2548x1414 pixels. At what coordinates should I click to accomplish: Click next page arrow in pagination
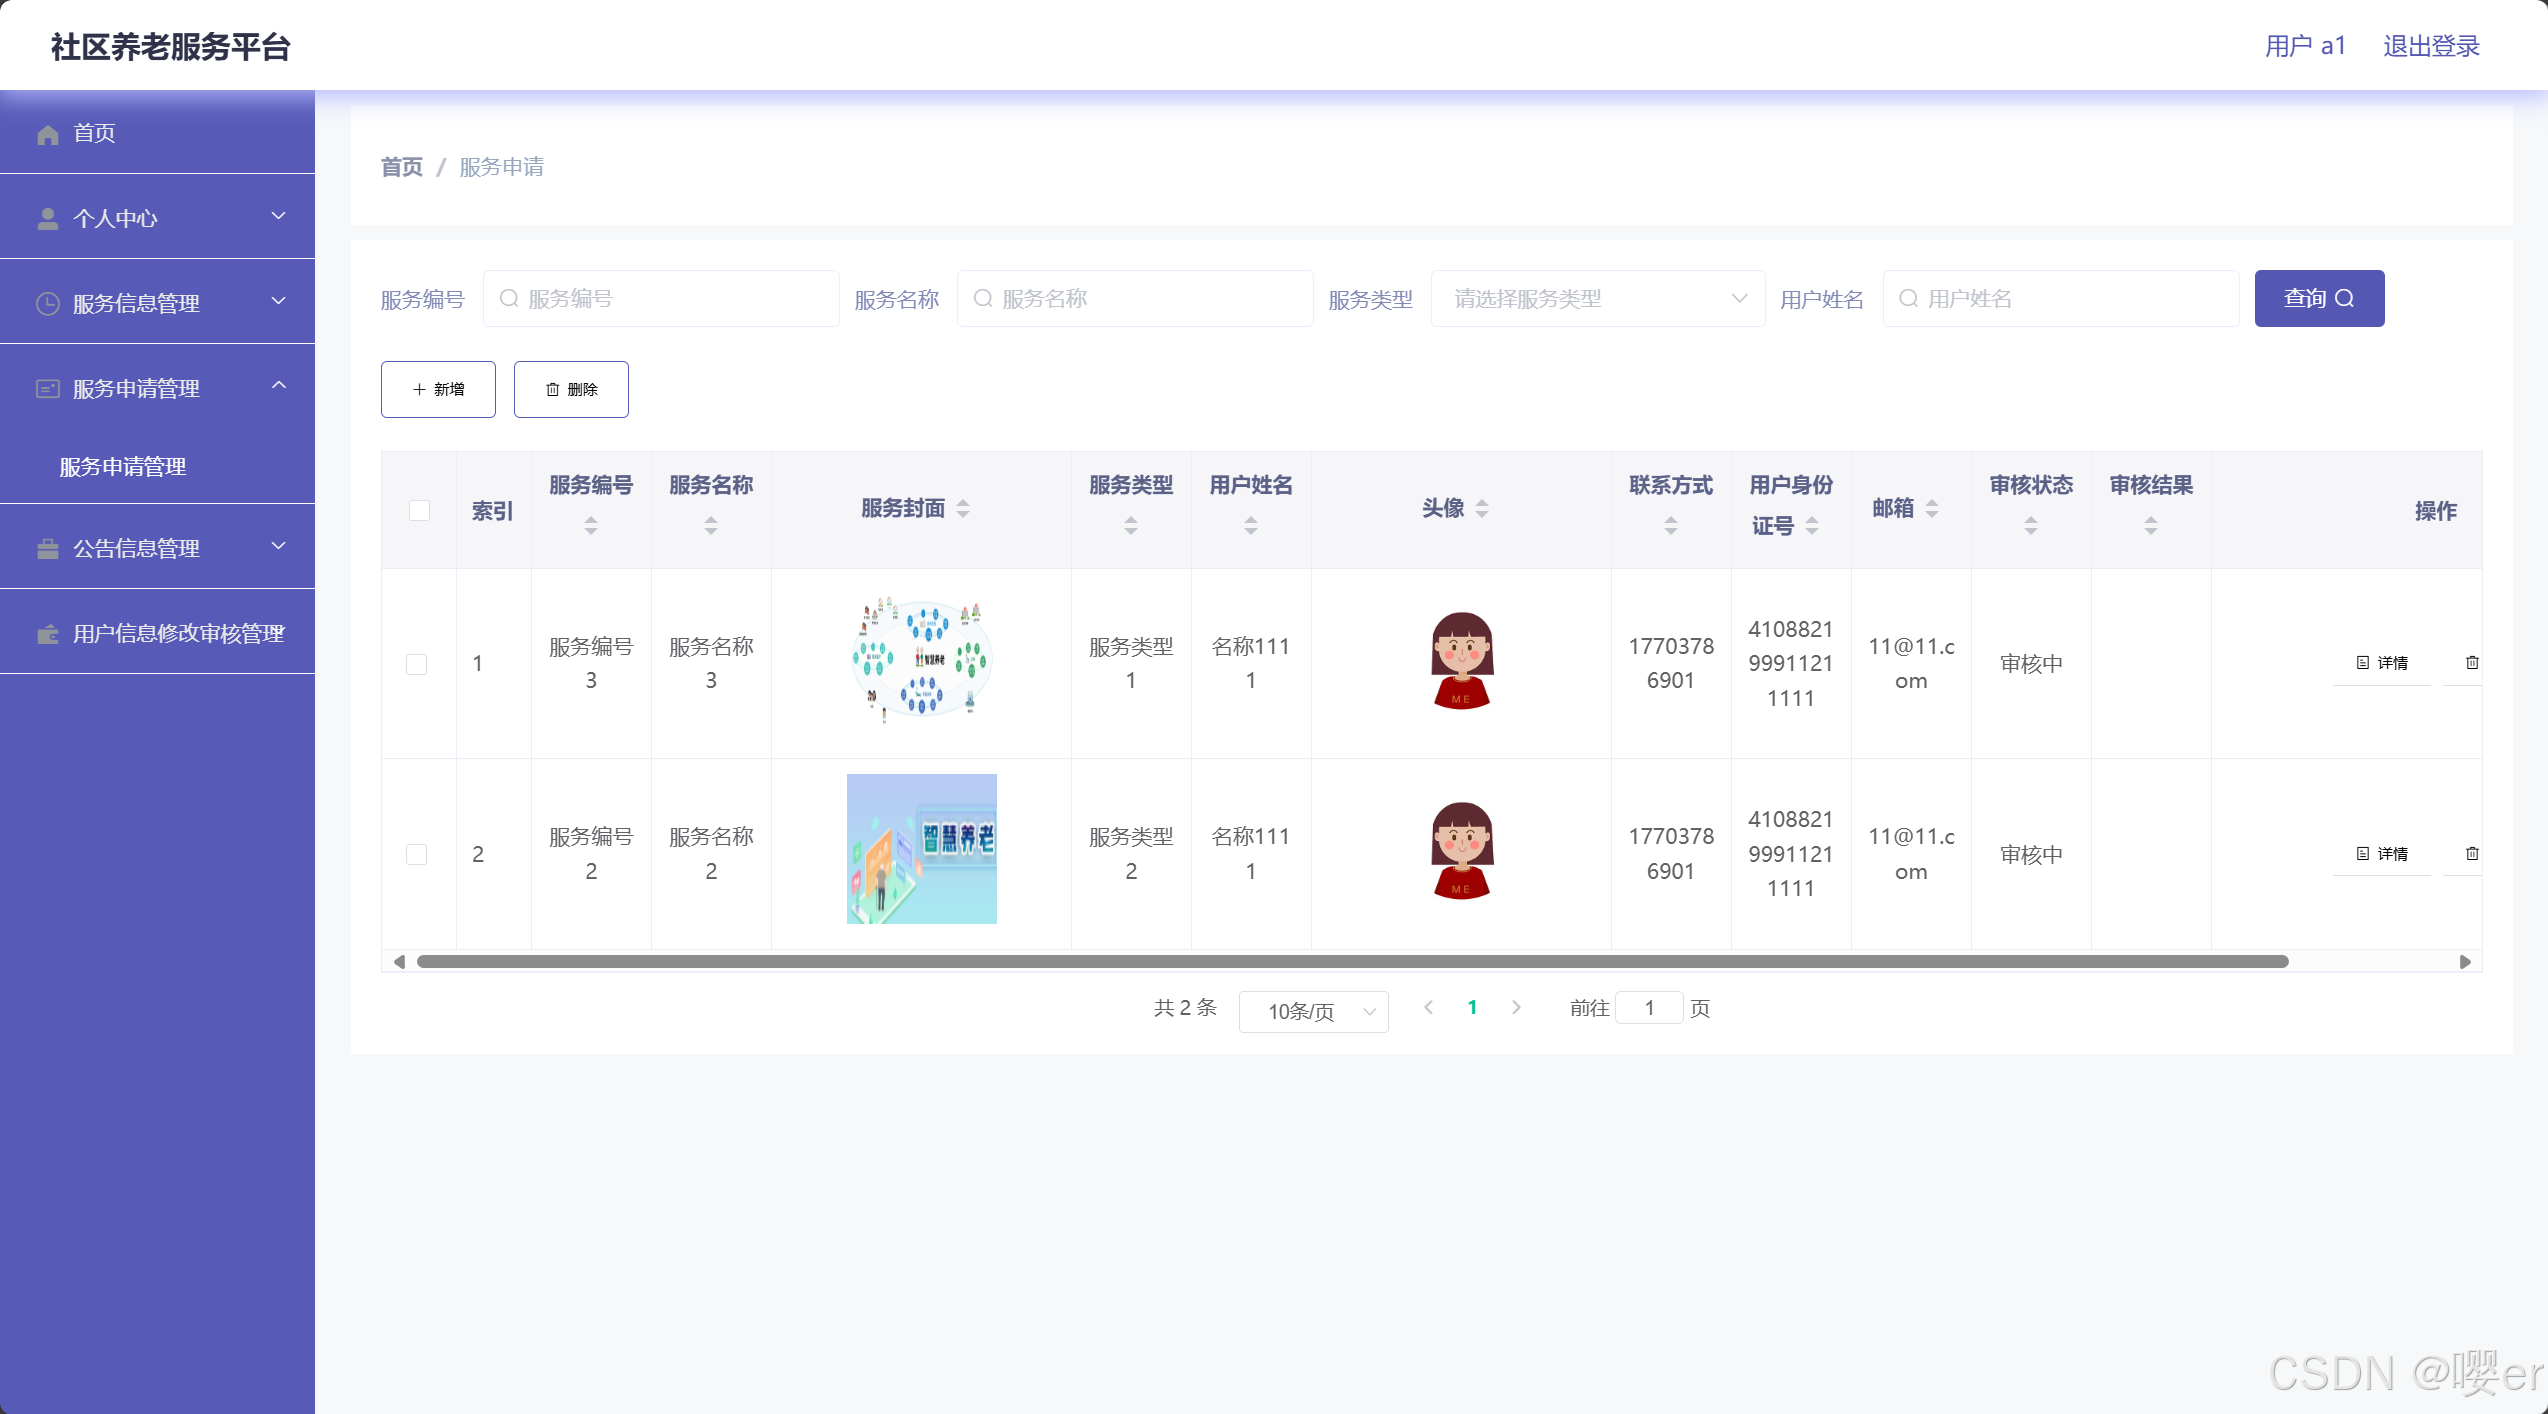tap(1516, 1008)
